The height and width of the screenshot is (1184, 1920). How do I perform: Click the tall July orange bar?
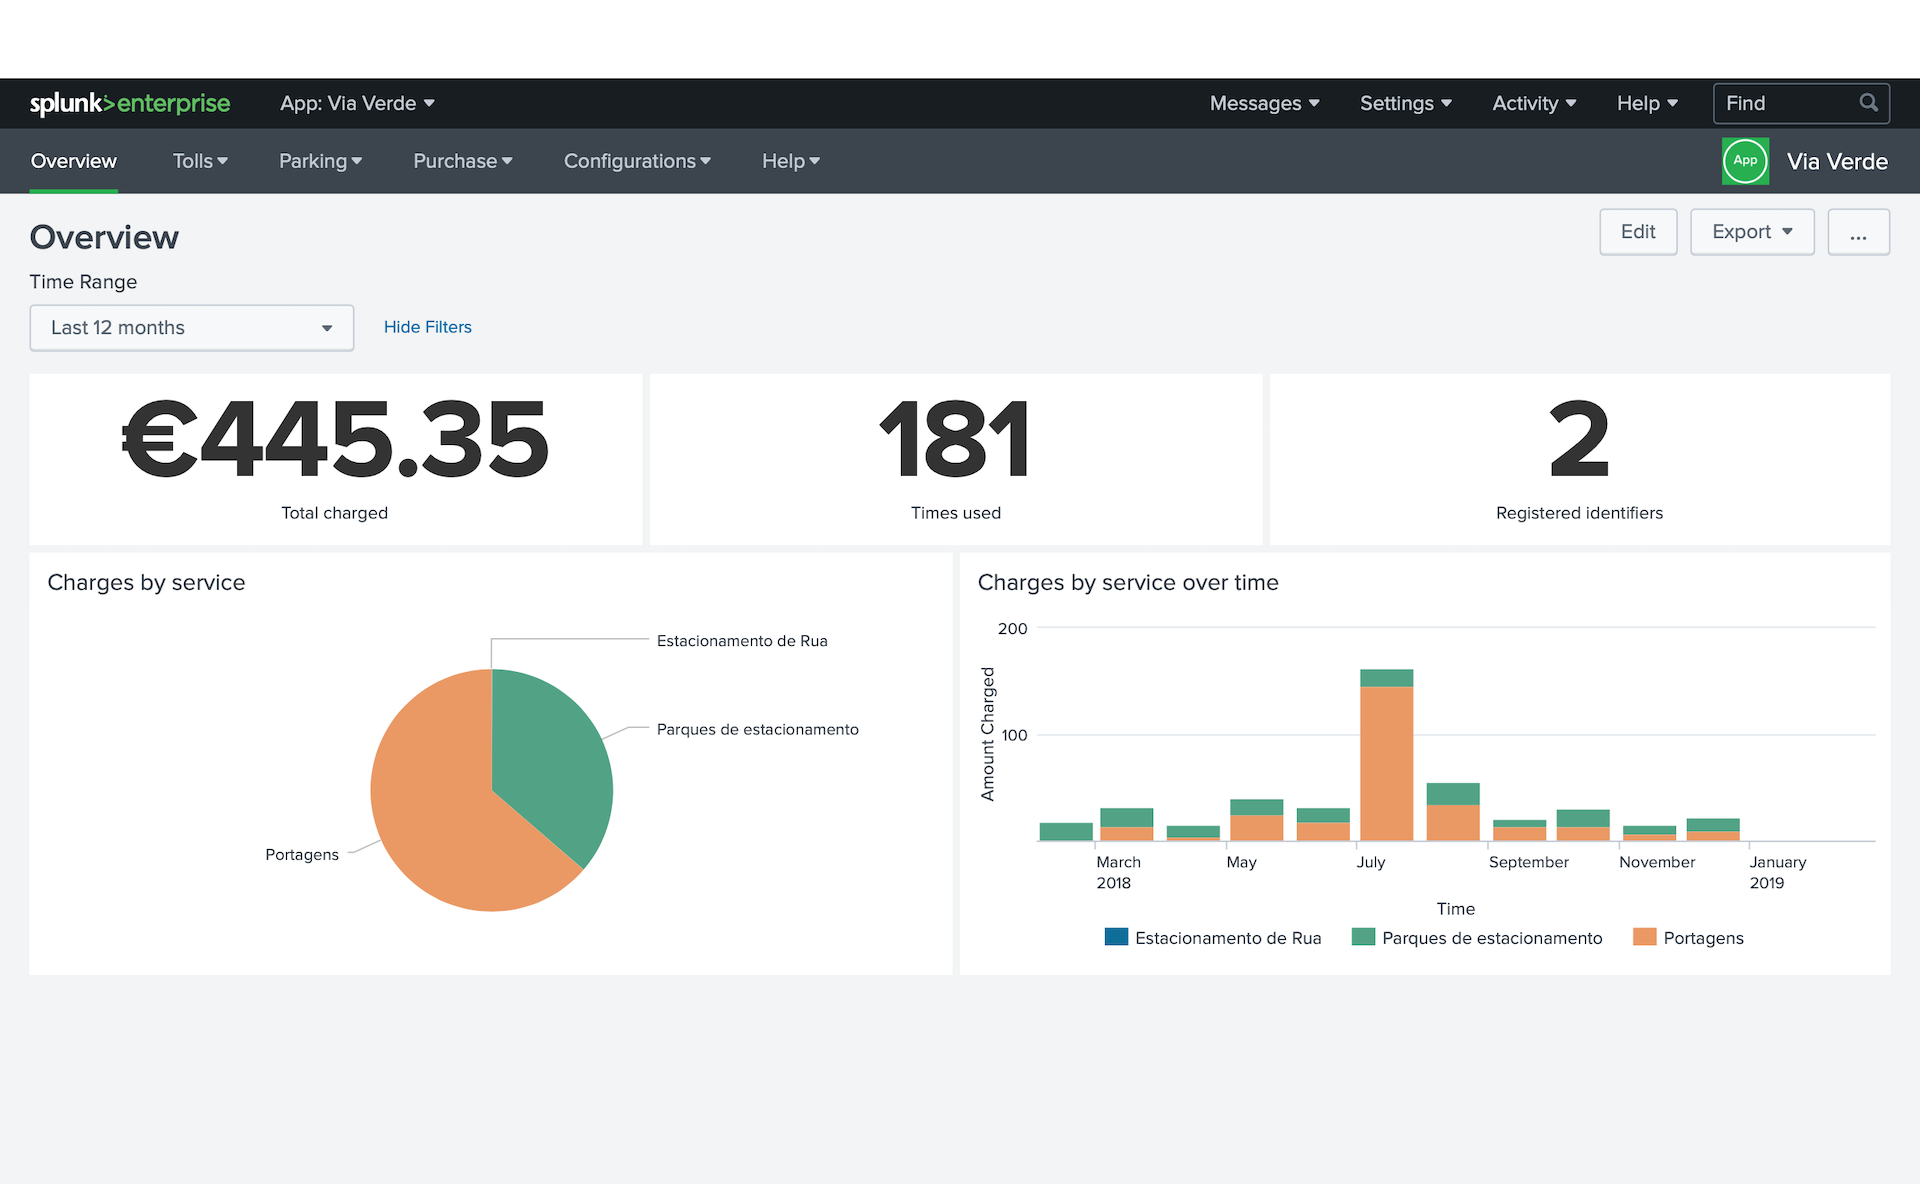[1386, 763]
